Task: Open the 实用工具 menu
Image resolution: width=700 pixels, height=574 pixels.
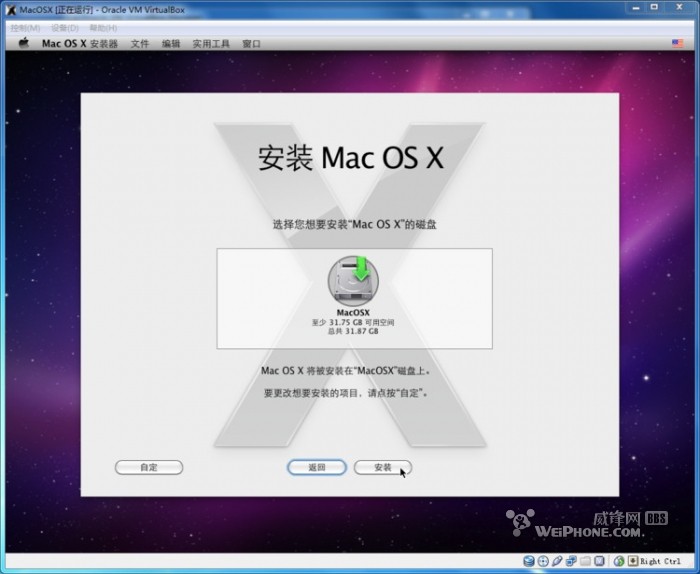Action: 211,44
